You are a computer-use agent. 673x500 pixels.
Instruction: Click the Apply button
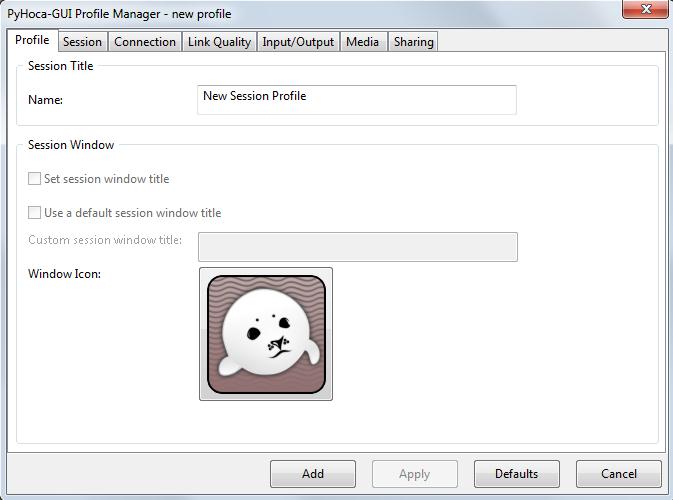[415, 474]
